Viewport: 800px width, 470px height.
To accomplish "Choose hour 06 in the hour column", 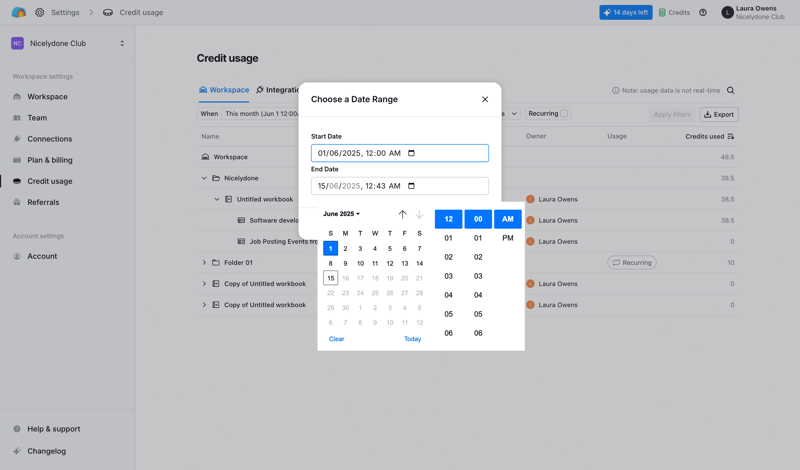I will 448,333.
